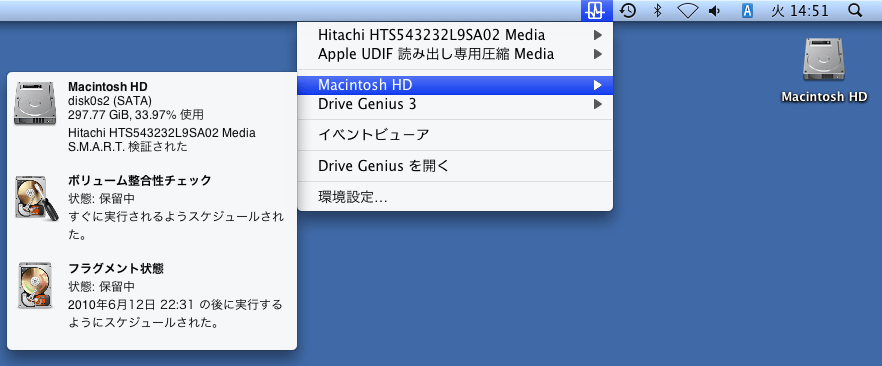
Task: Click the フラグメント状態 disk icon
Action: [x=35, y=285]
